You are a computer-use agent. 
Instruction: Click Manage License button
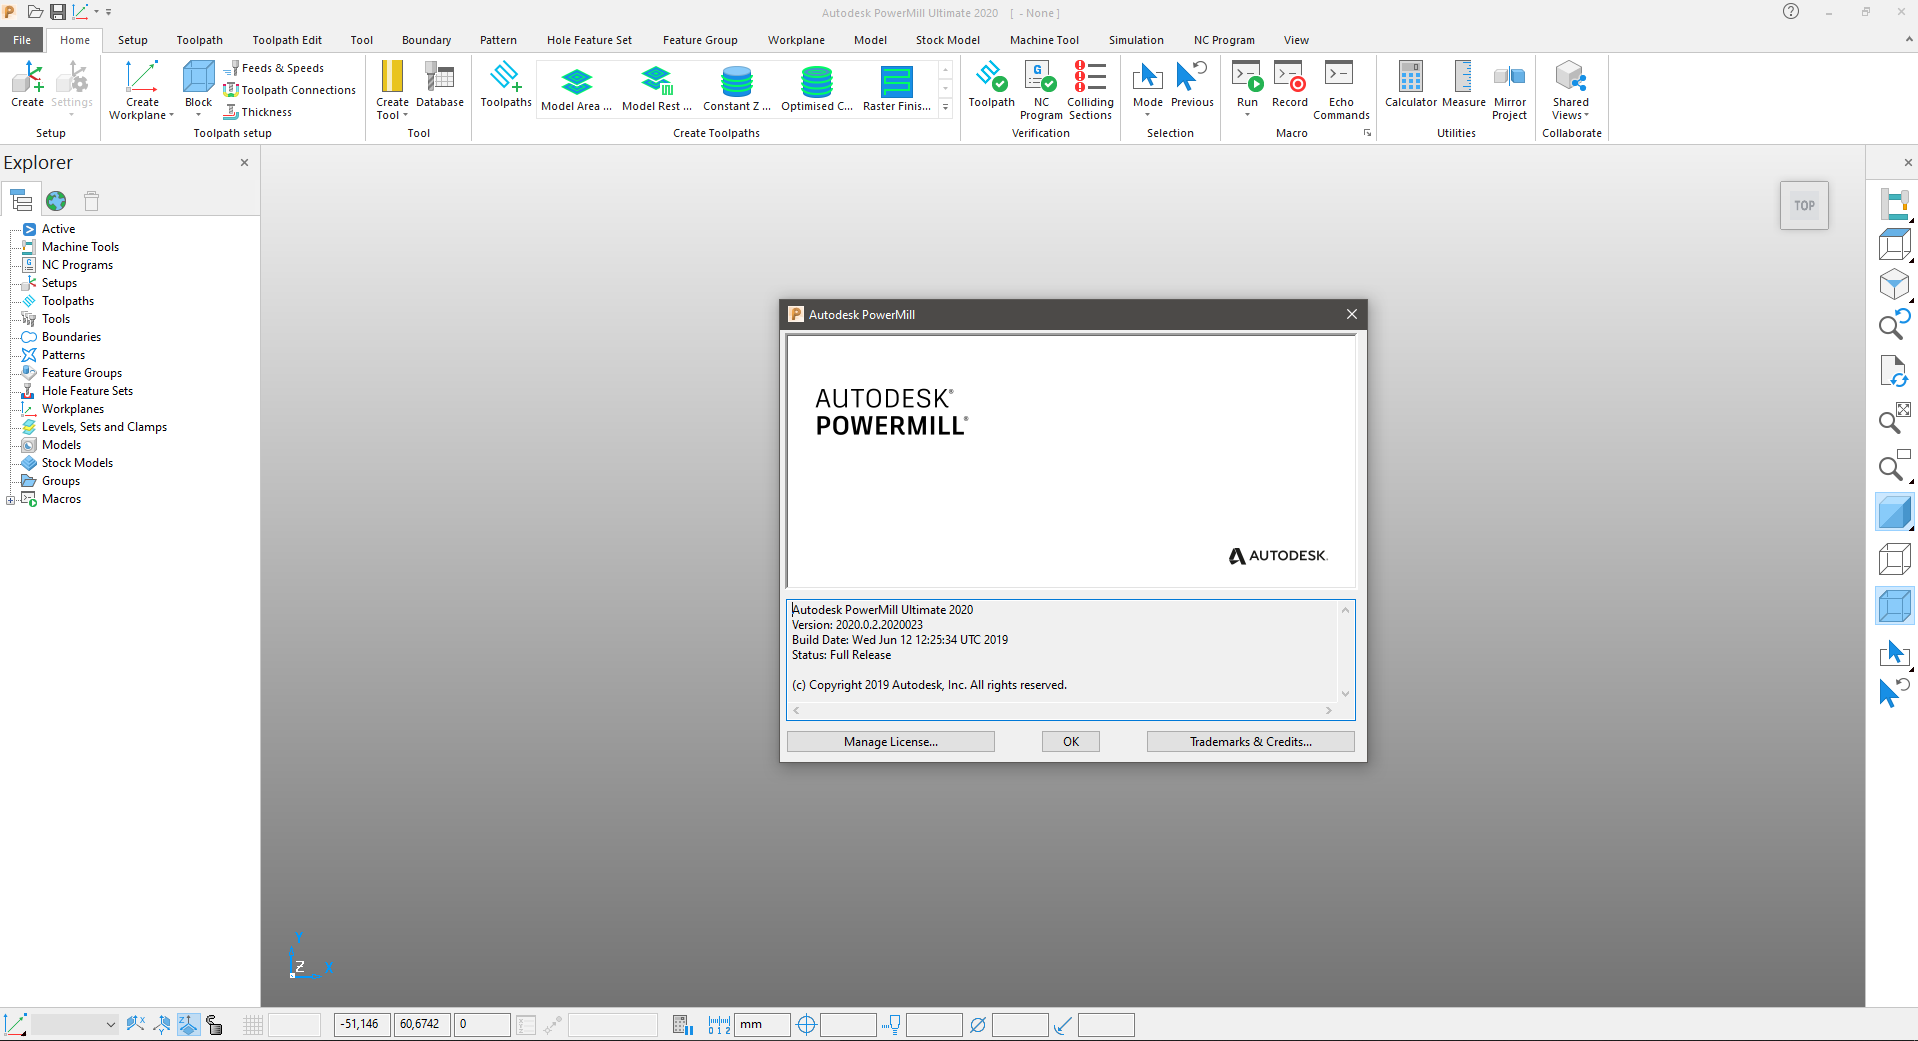point(890,742)
